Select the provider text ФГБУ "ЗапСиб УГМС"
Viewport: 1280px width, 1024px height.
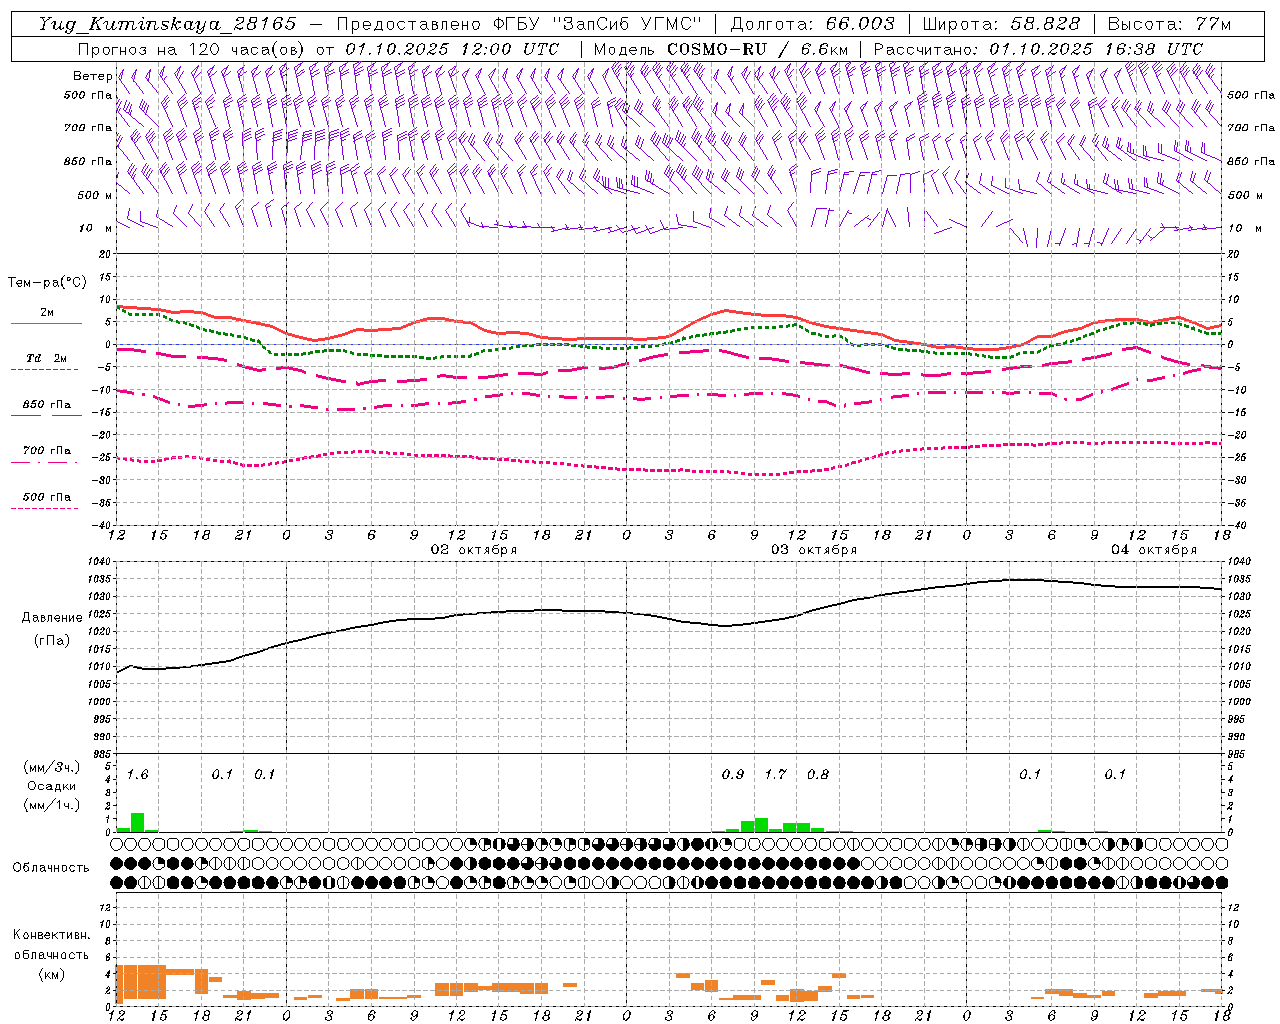597,24
